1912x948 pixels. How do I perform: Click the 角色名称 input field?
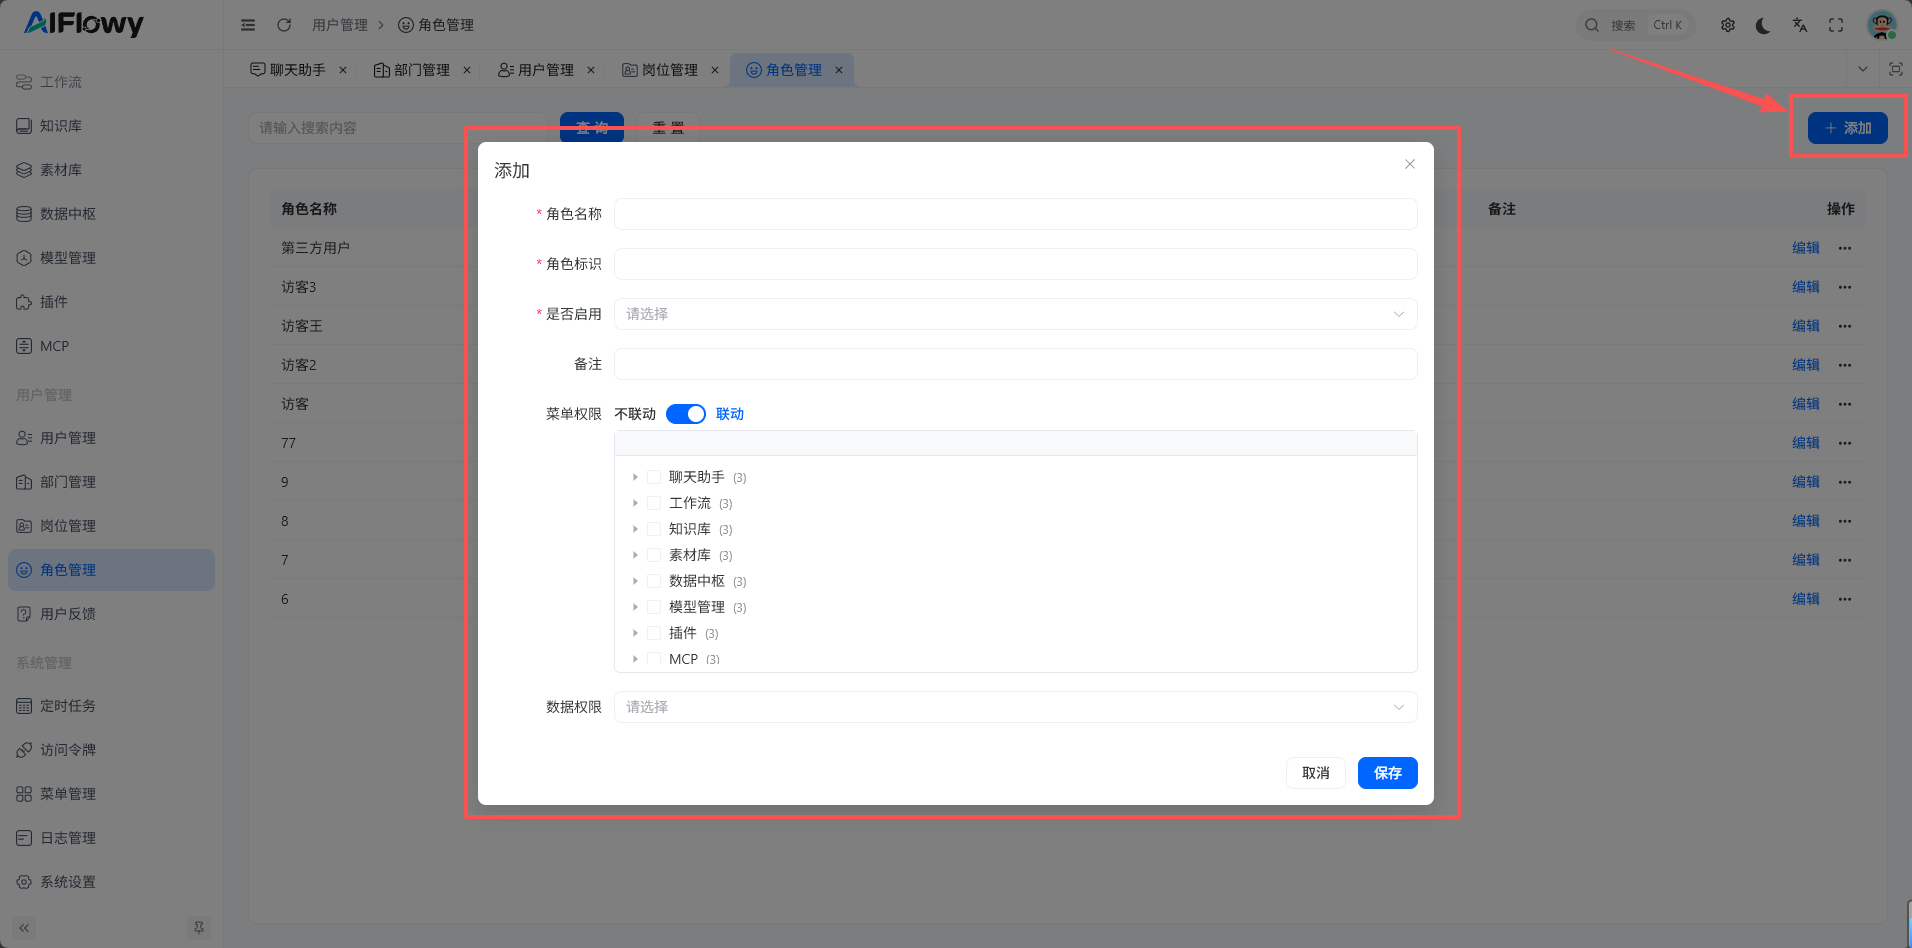coord(1015,214)
